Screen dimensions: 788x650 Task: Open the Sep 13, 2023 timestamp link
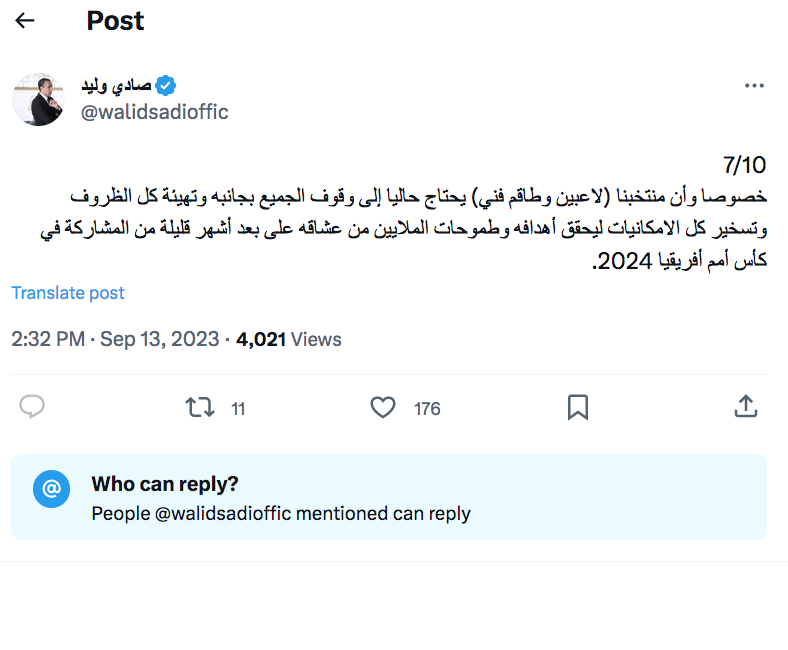[x=160, y=339]
